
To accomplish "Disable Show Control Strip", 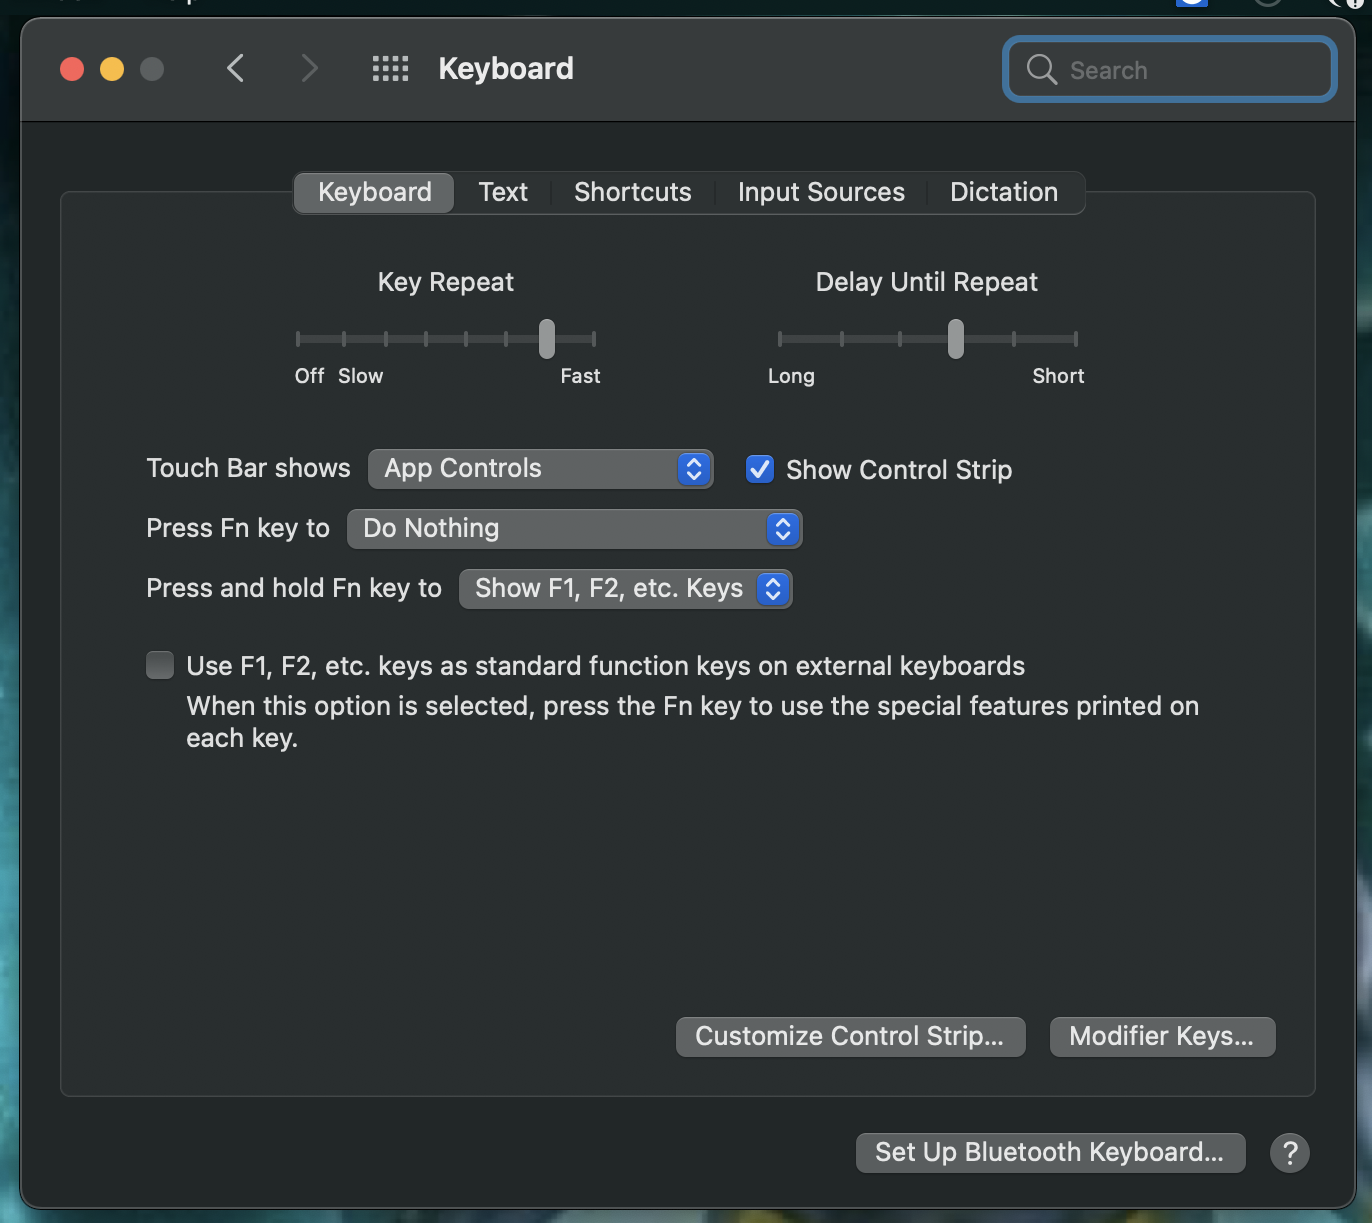I will (759, 469).
